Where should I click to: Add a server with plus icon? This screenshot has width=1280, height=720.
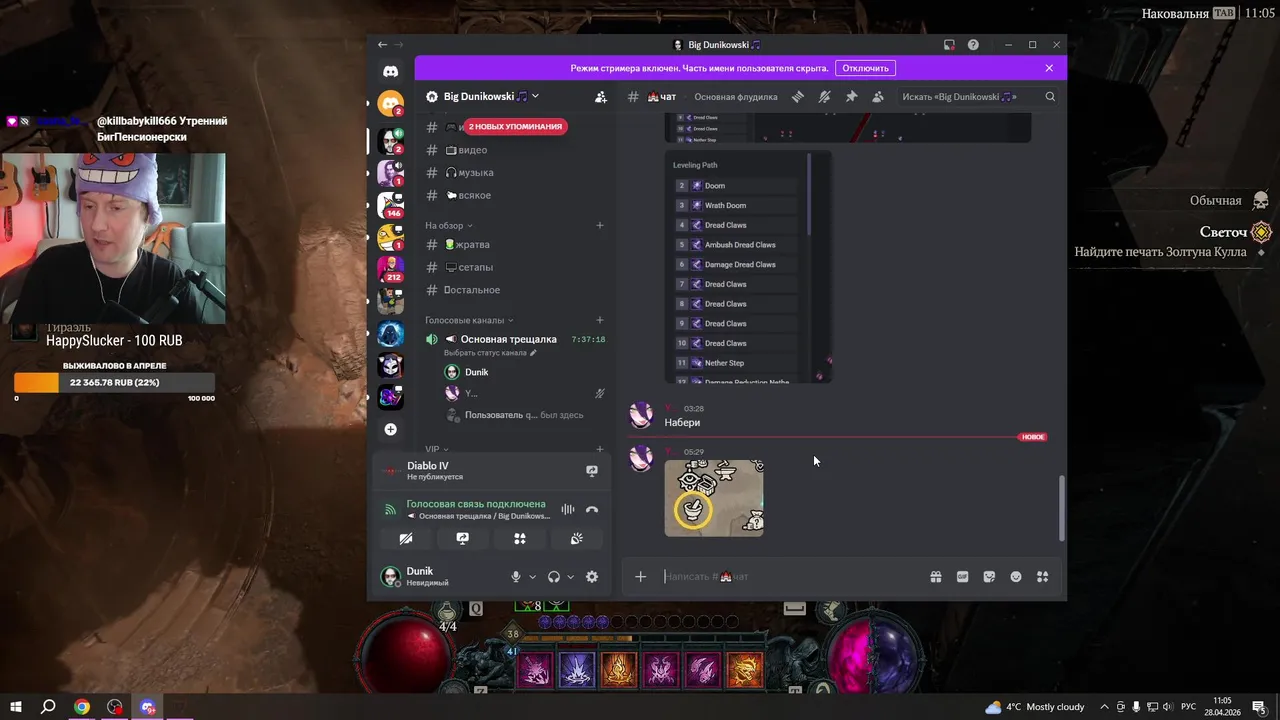391,429
